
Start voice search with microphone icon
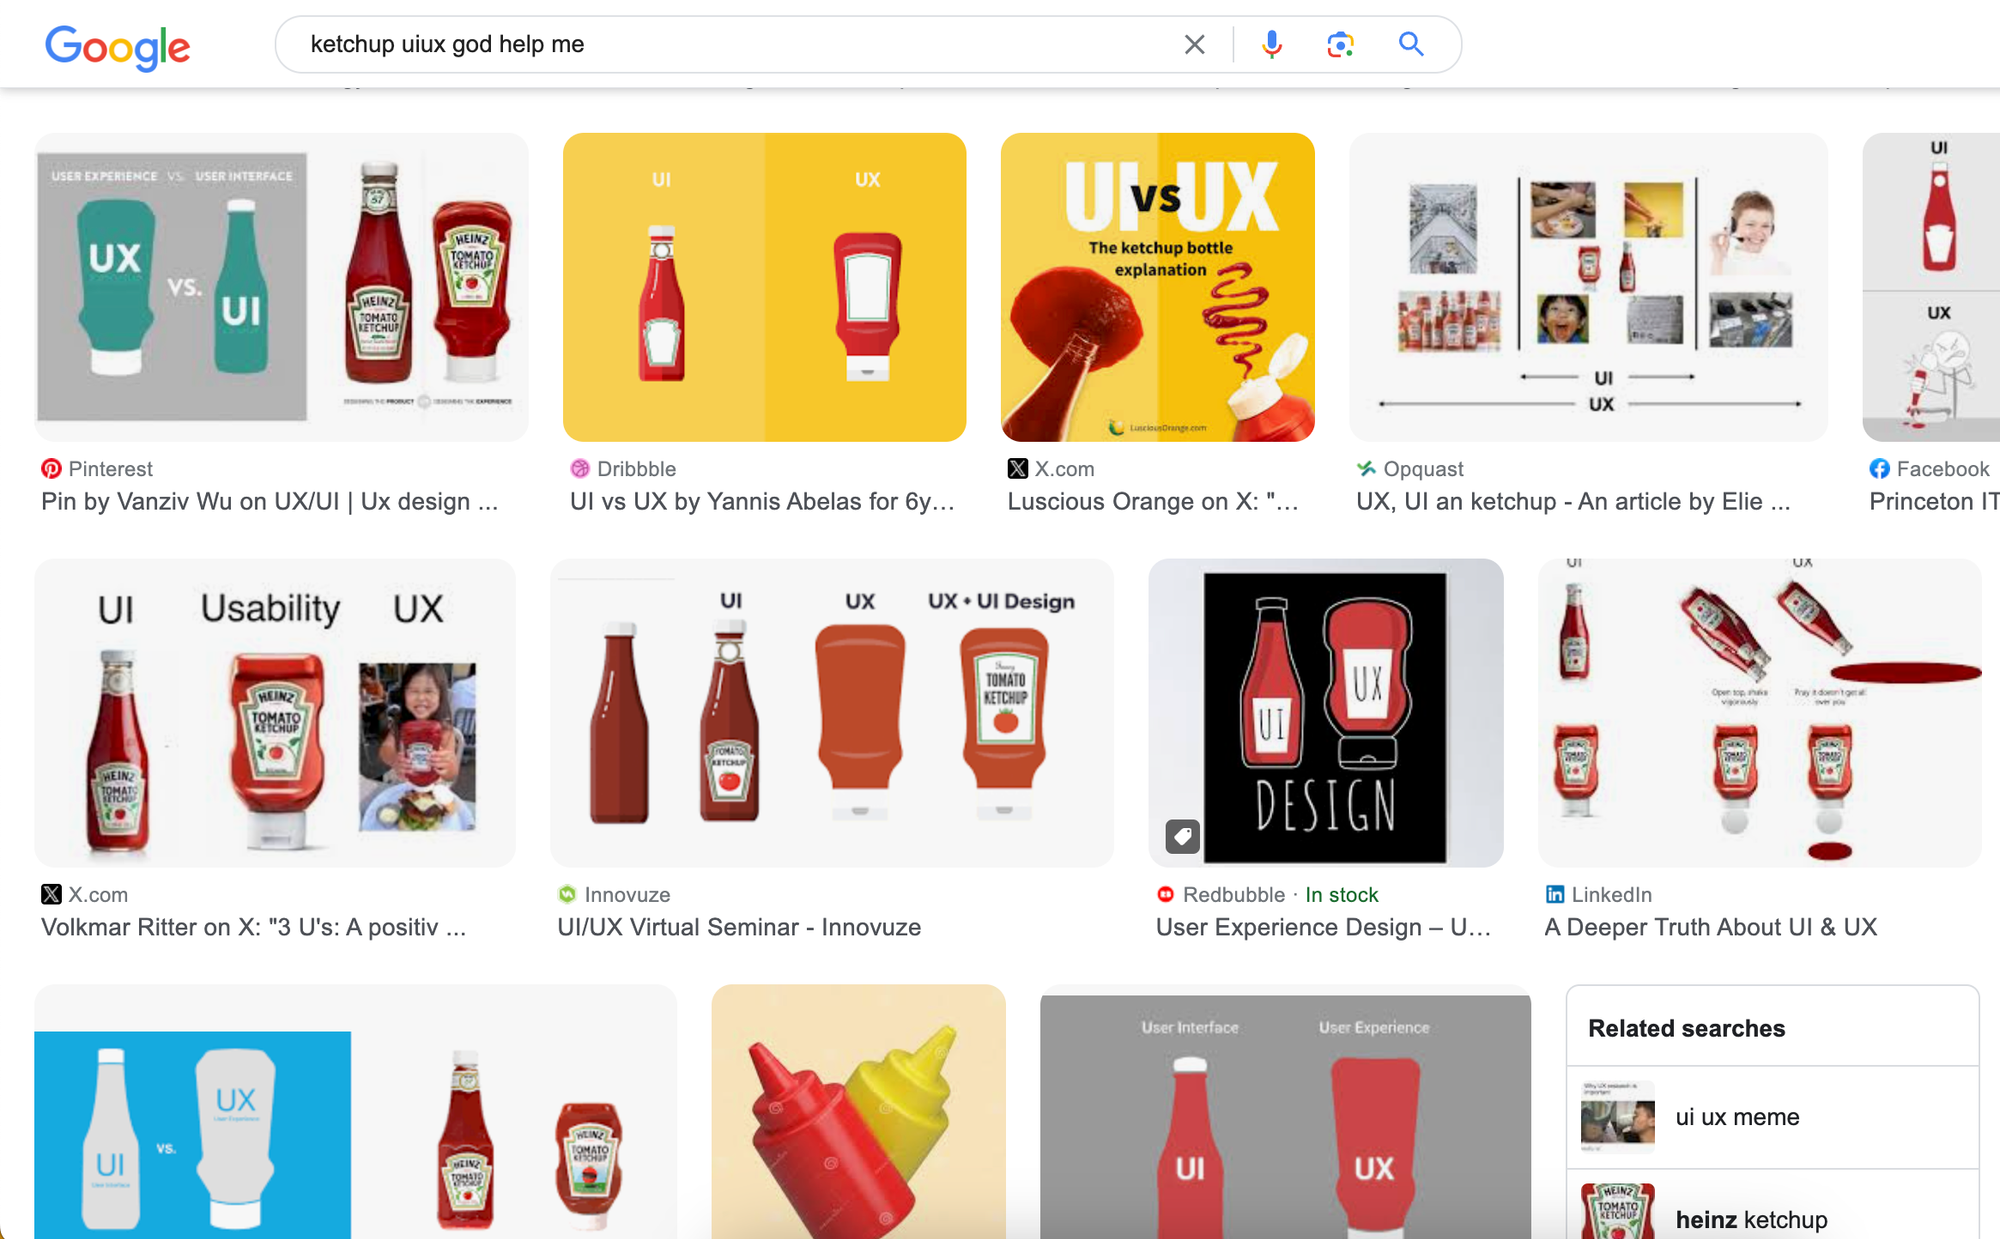[1271, 44]
